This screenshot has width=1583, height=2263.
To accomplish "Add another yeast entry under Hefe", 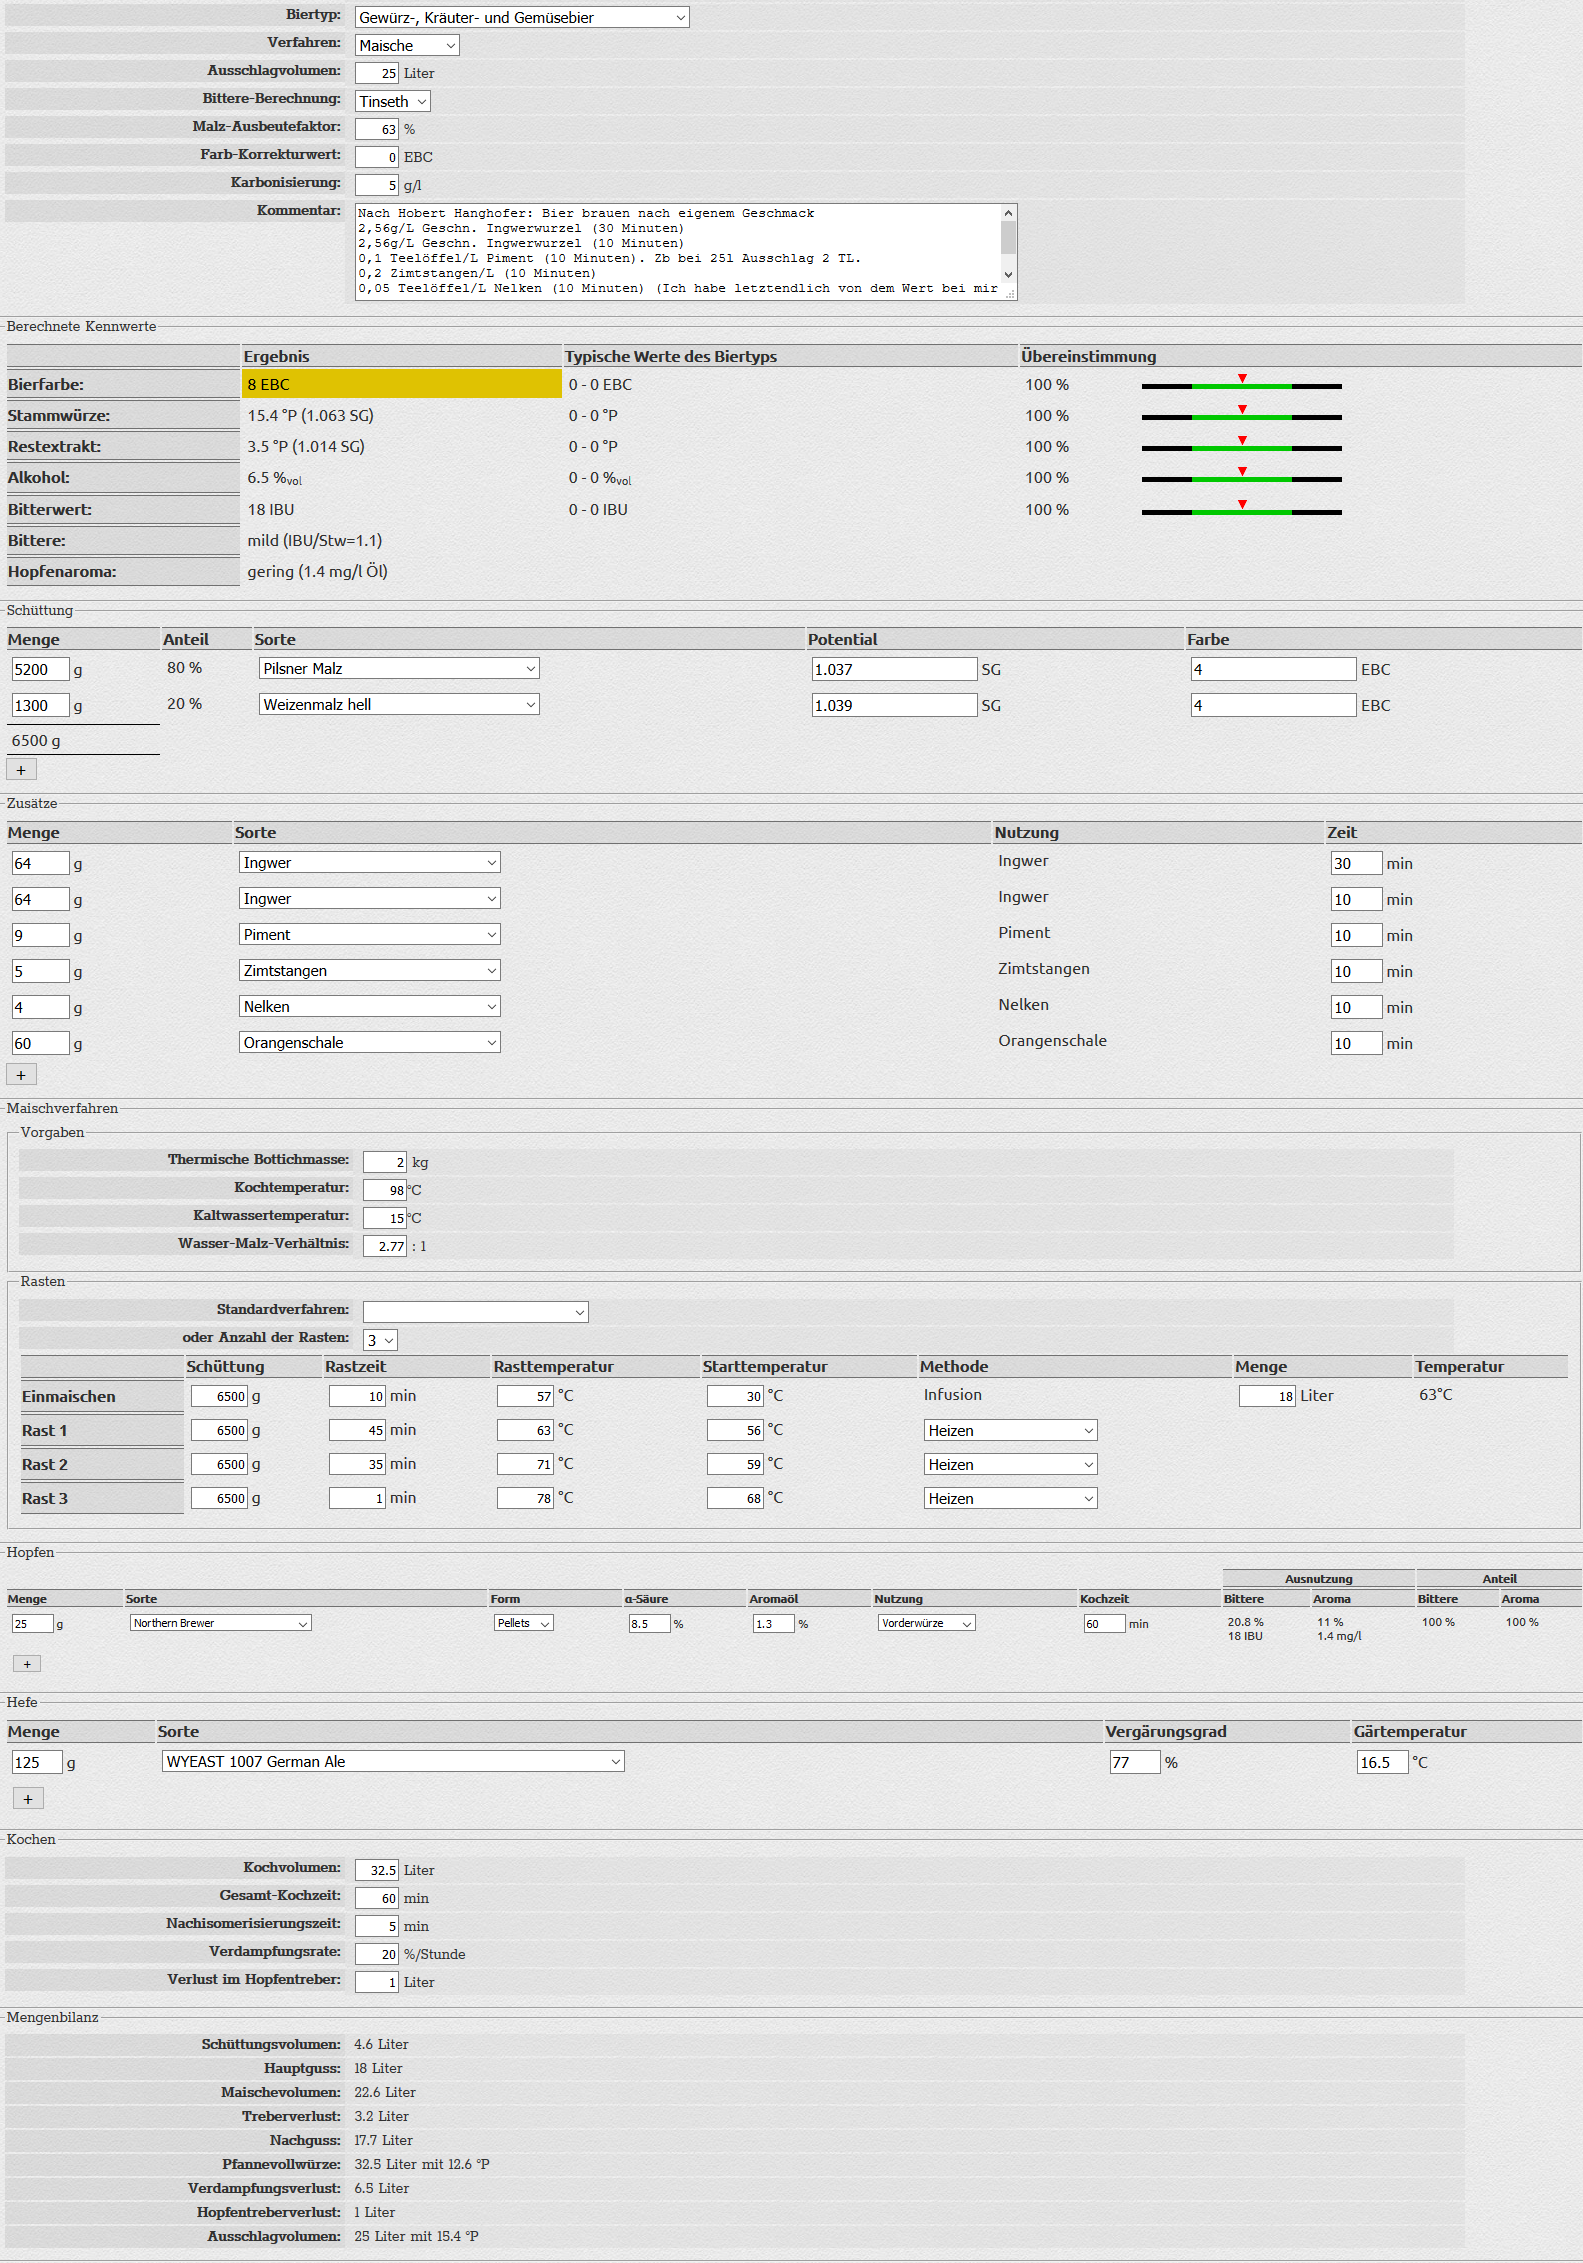I will pos(27,1799).
